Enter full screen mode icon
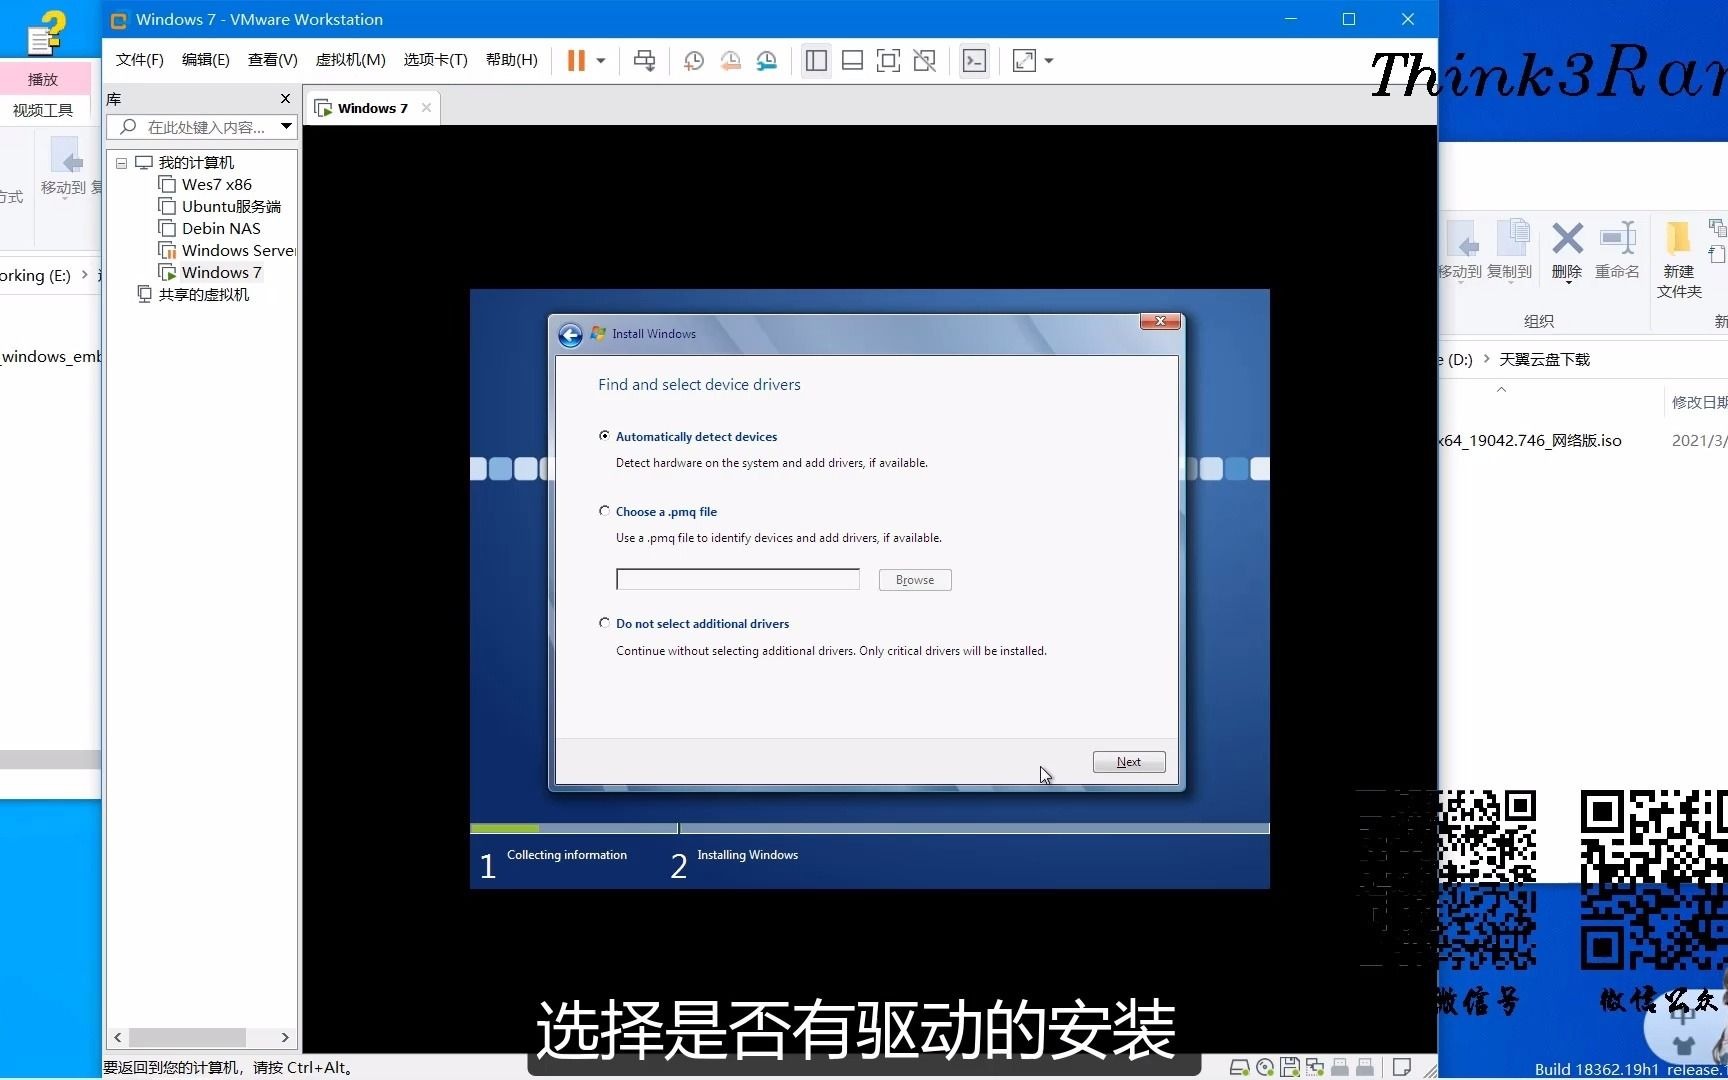This screenshot has height=1080, width=1728. coord(888,60)
